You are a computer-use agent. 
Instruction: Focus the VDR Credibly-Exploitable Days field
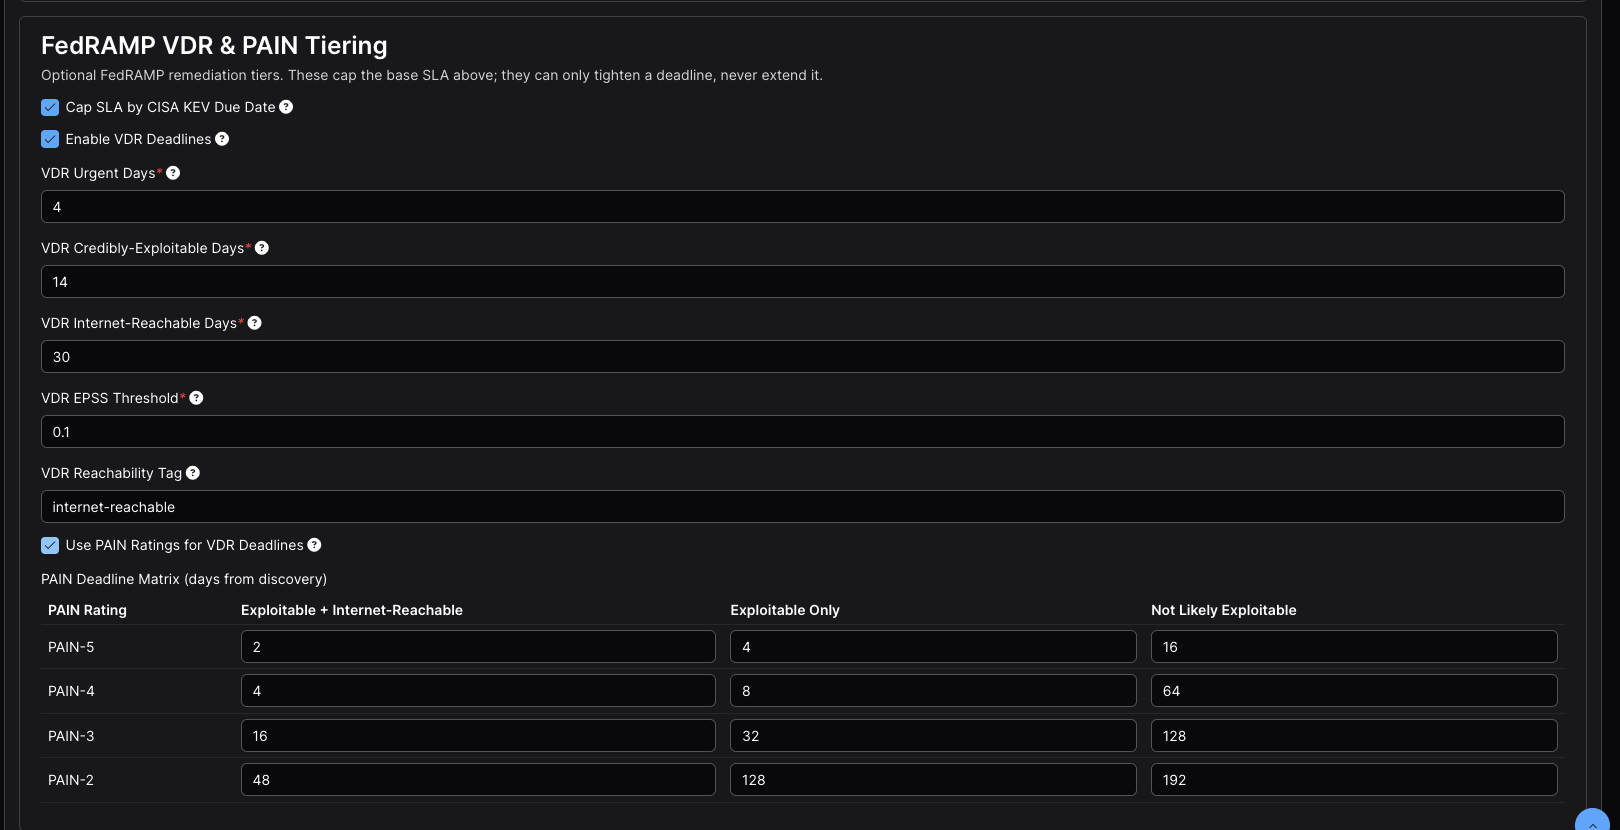click(x=802, y=282)
